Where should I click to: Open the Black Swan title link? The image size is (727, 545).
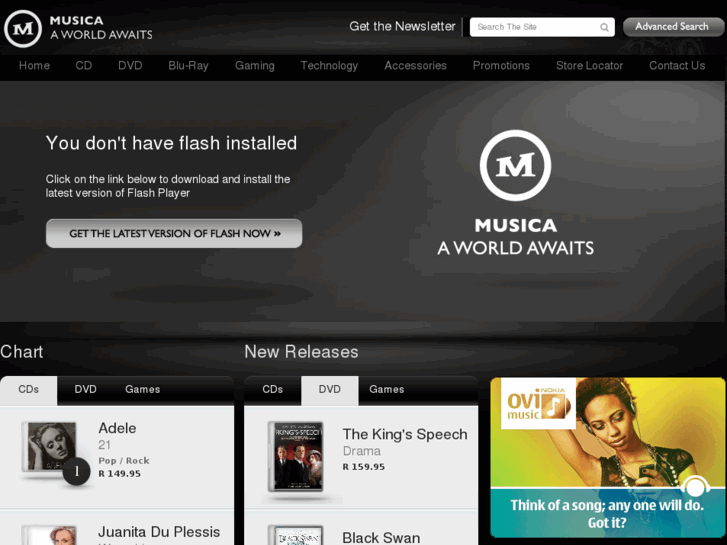pyautogui.click(x=381, y=538)
